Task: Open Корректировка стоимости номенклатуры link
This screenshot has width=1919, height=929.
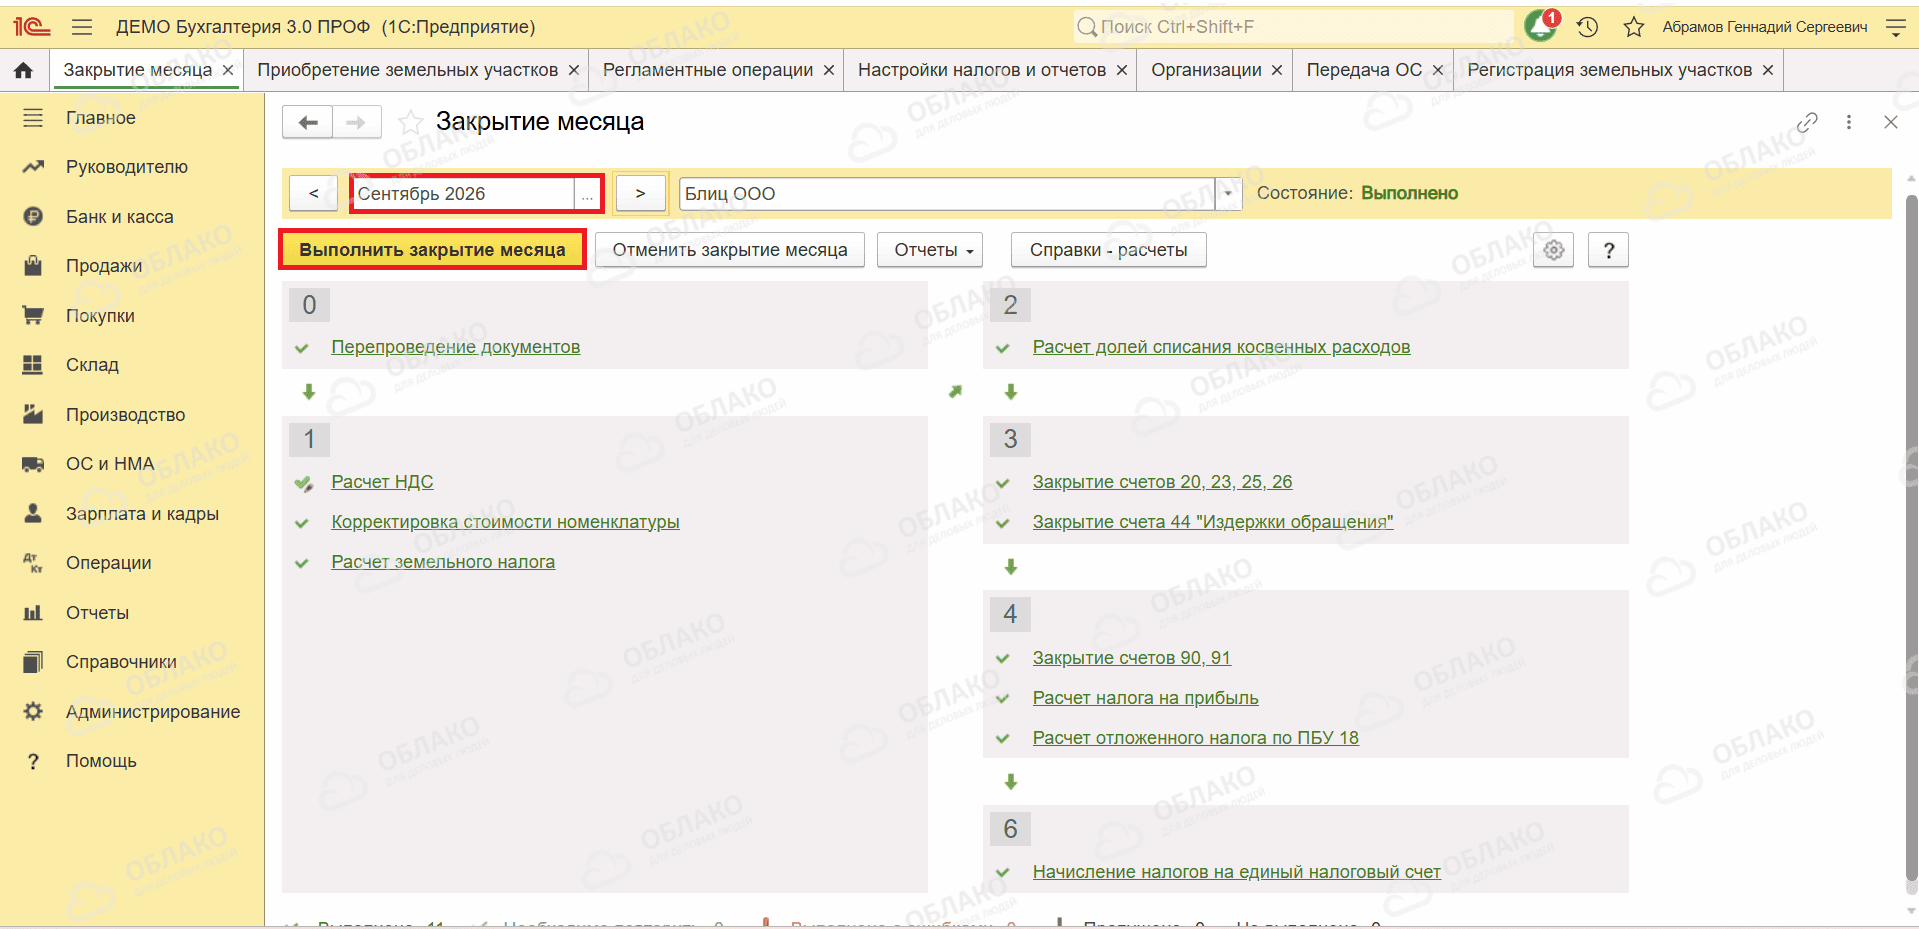Action: click(505, 522)
